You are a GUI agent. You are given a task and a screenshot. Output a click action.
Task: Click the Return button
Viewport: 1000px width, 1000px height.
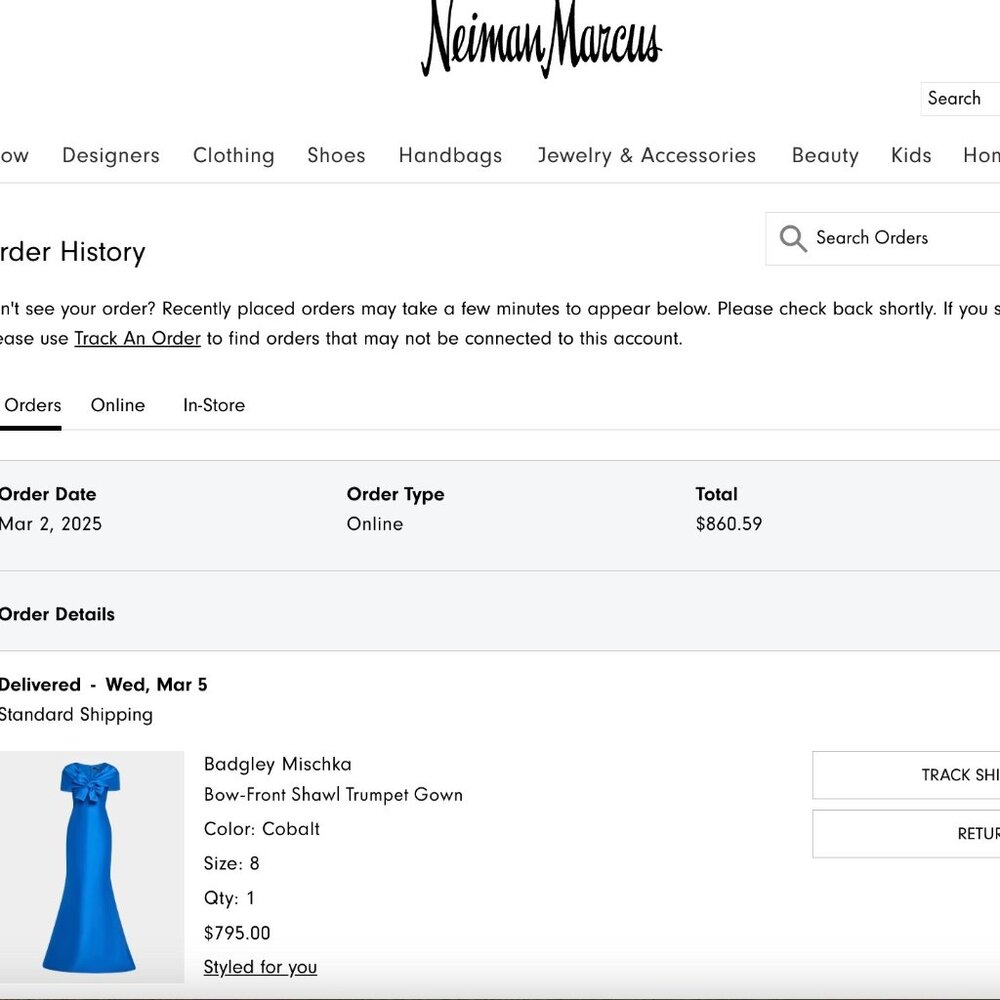906,834
